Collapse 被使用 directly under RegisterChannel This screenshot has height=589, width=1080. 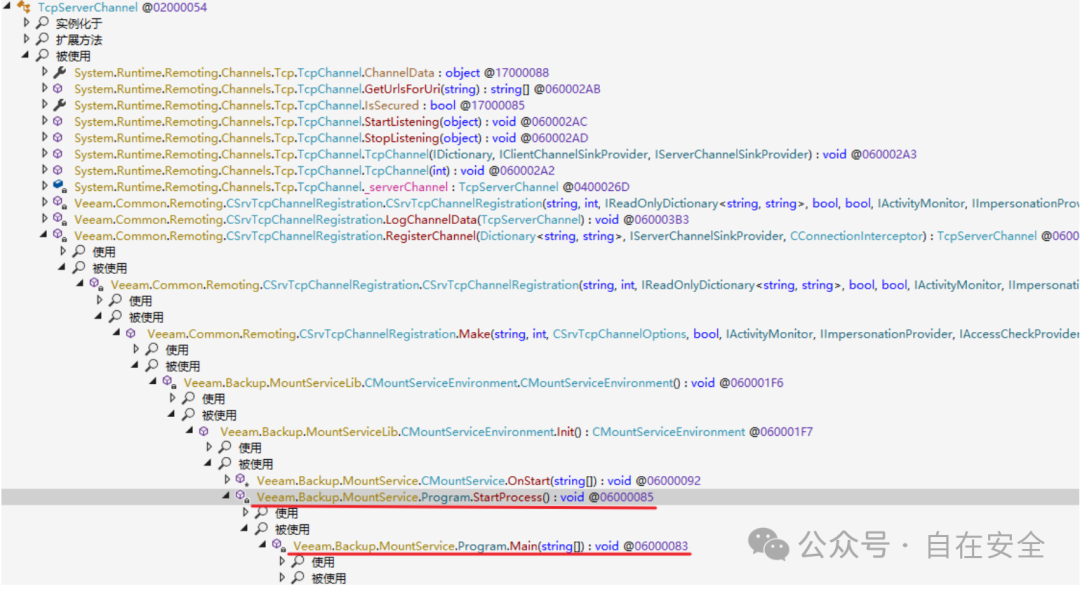[63, 267]
